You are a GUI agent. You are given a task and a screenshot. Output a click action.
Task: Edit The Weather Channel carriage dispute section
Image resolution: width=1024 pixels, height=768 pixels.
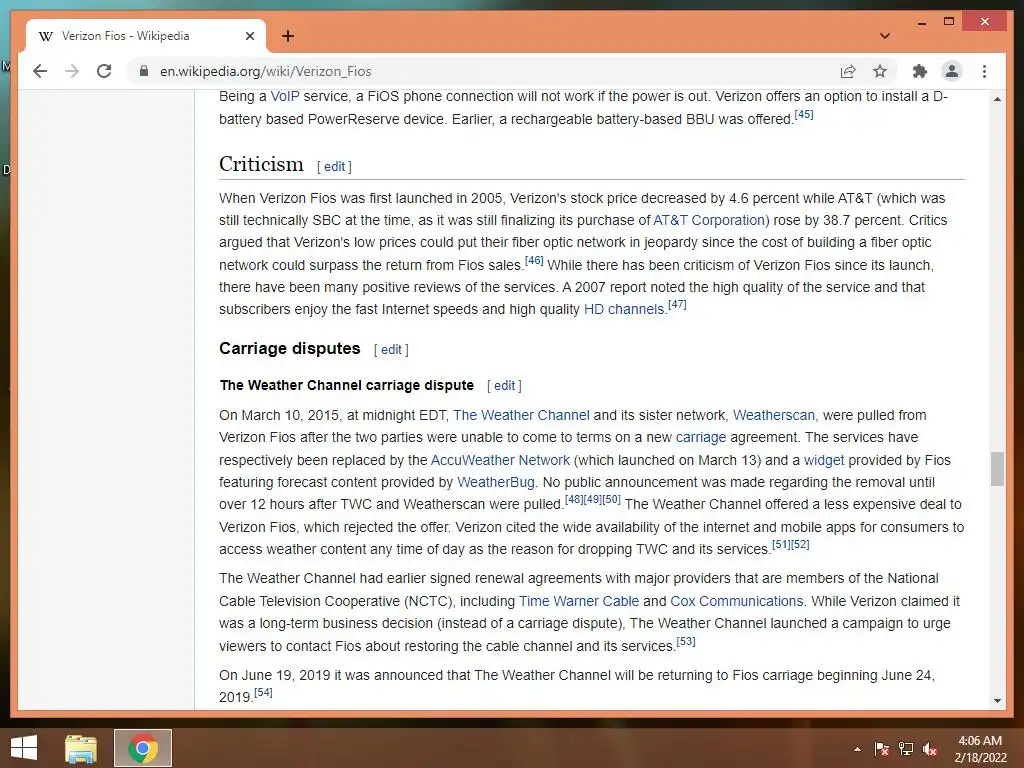point(504,385)
